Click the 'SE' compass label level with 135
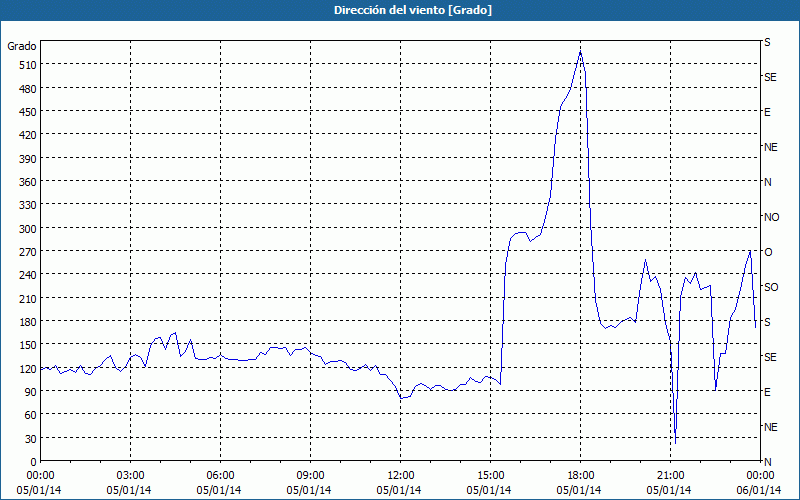This screenshot has width=800, height=500. (x=770, y=357)
